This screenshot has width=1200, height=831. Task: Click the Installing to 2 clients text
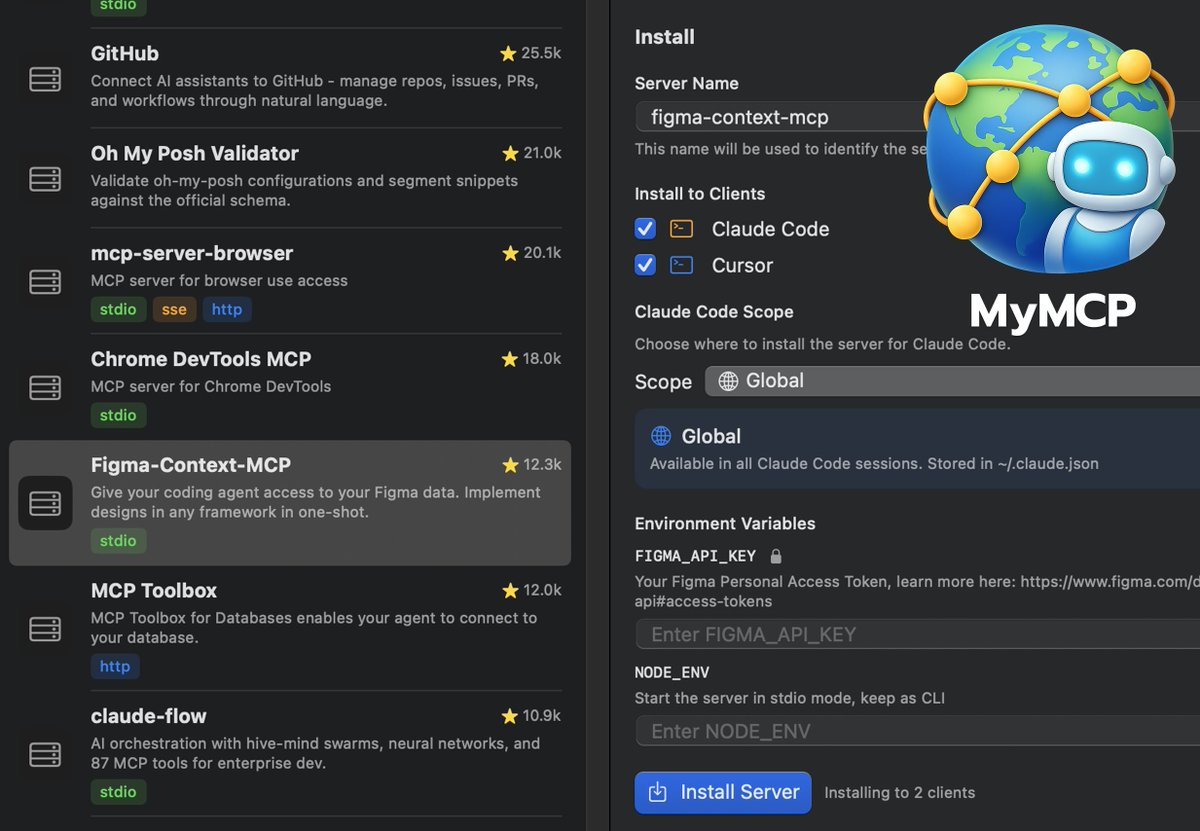pyautogui.click(x=899, y=792)
